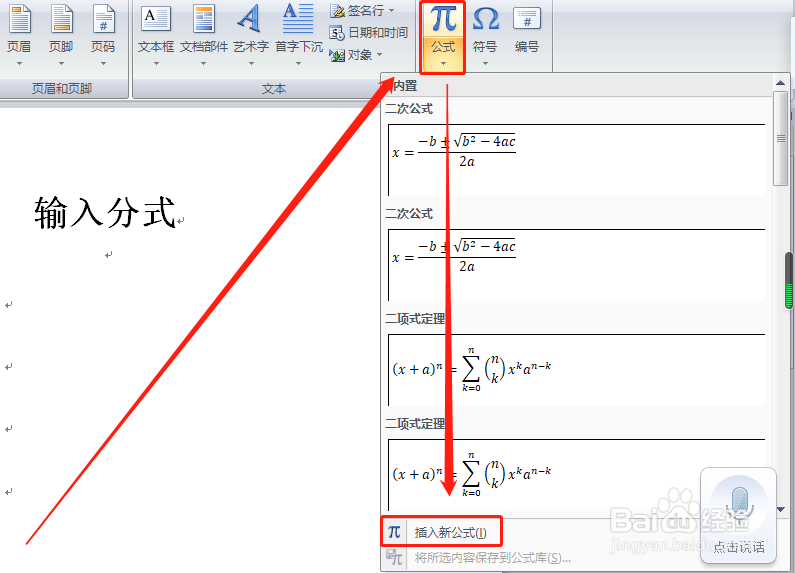Click the 内置 gallery section header
The image size is (795, 573).
[x=405, y=86]
